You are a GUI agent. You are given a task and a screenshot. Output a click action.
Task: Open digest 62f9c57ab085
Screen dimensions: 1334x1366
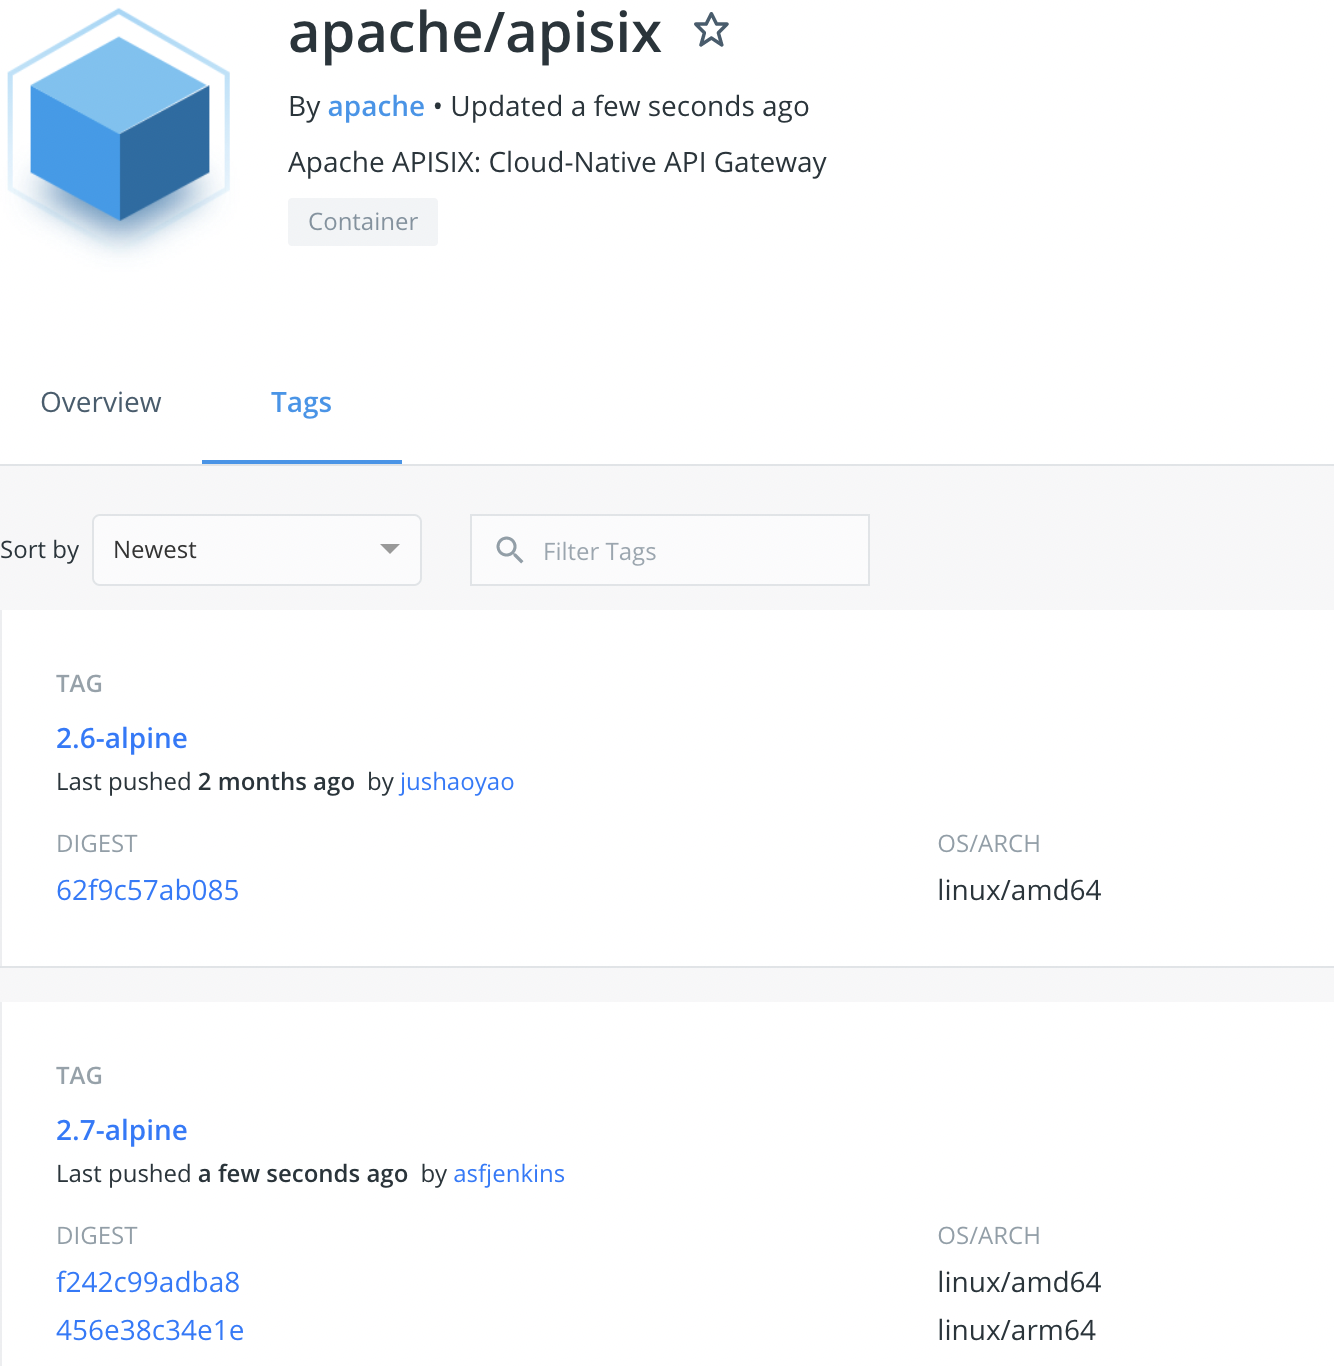pyautogui.click(x=148, y=890)
